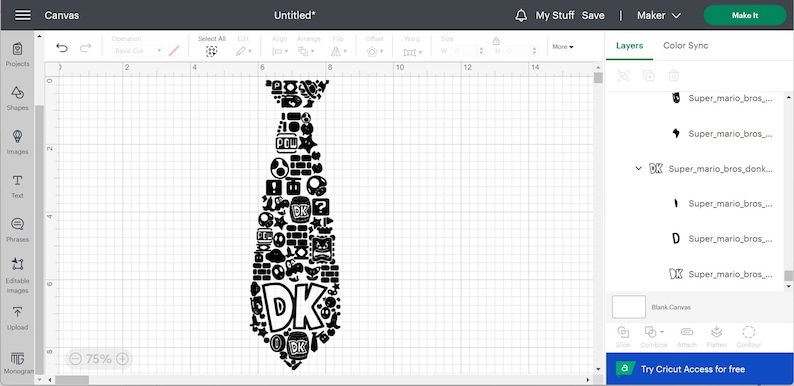Open the notifications bell

(x=521, y=15)
